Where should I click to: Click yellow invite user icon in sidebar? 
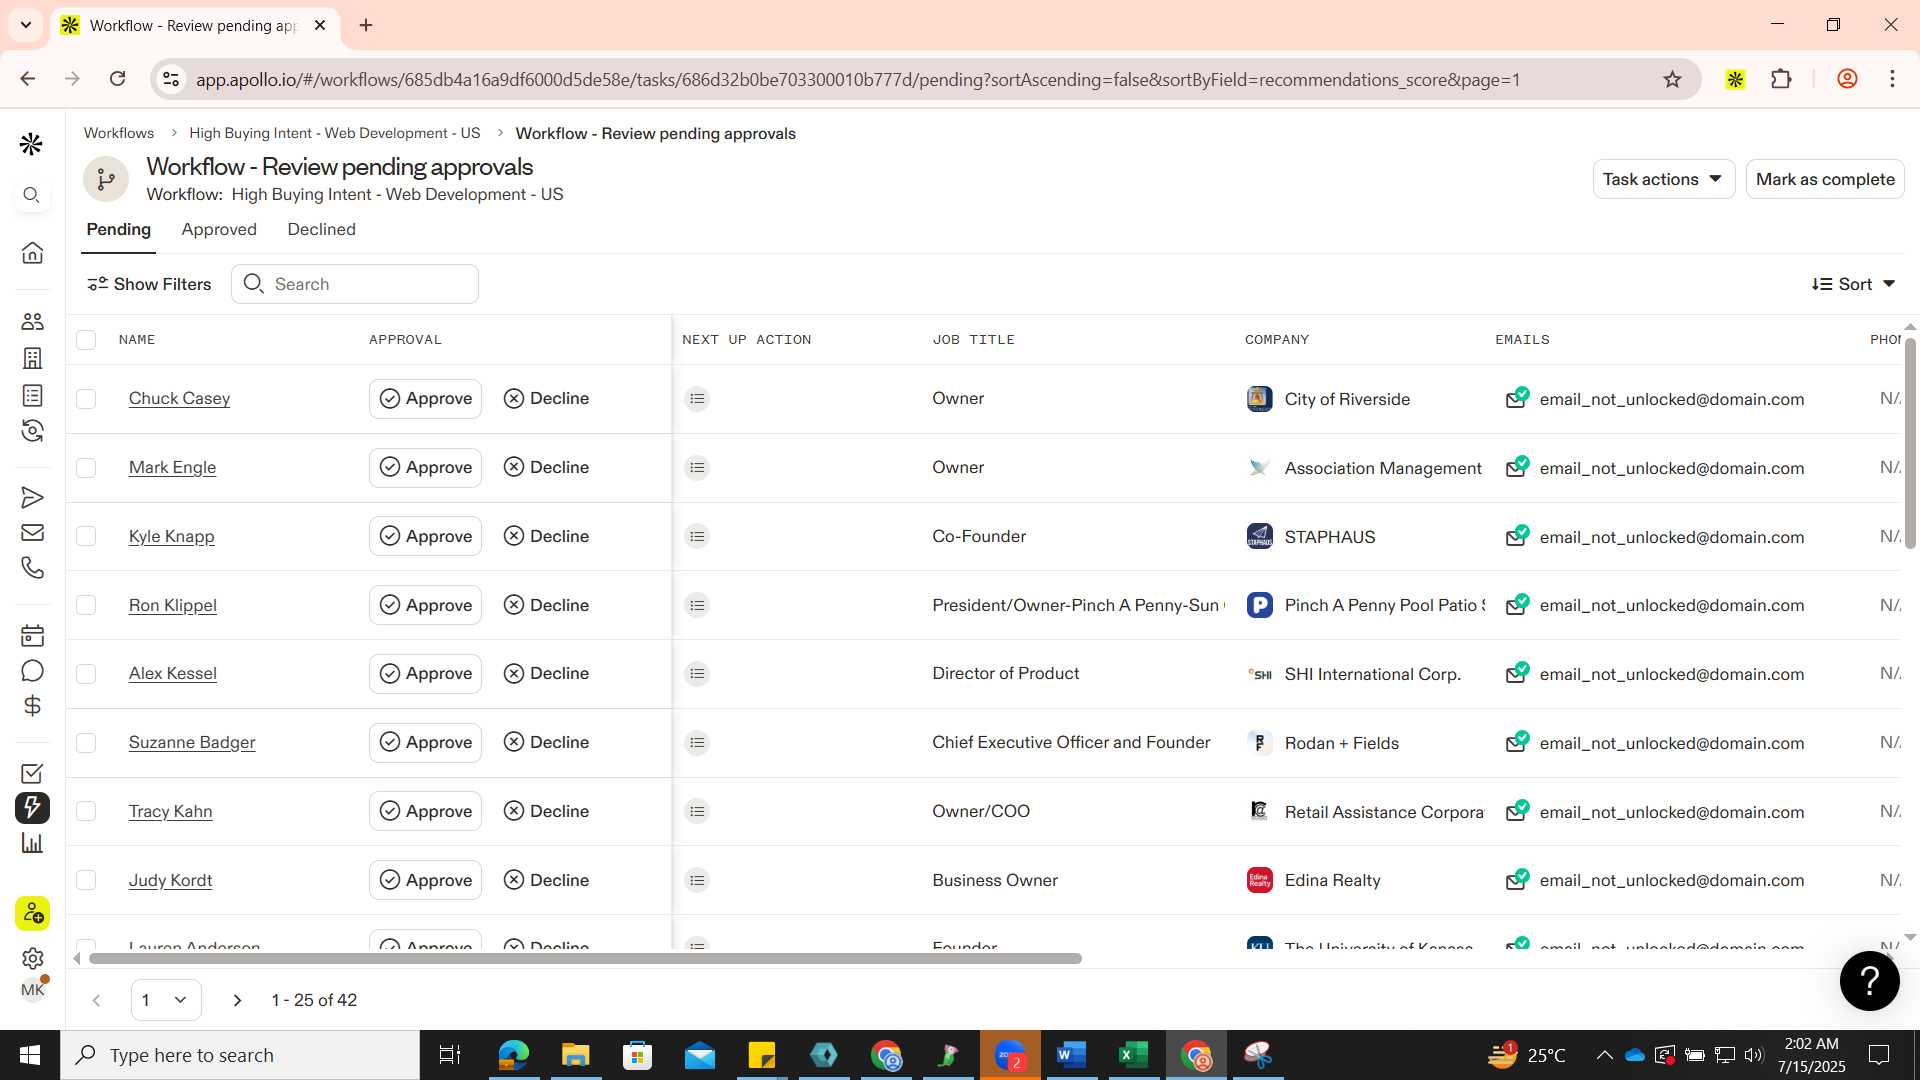pos(32,913)
